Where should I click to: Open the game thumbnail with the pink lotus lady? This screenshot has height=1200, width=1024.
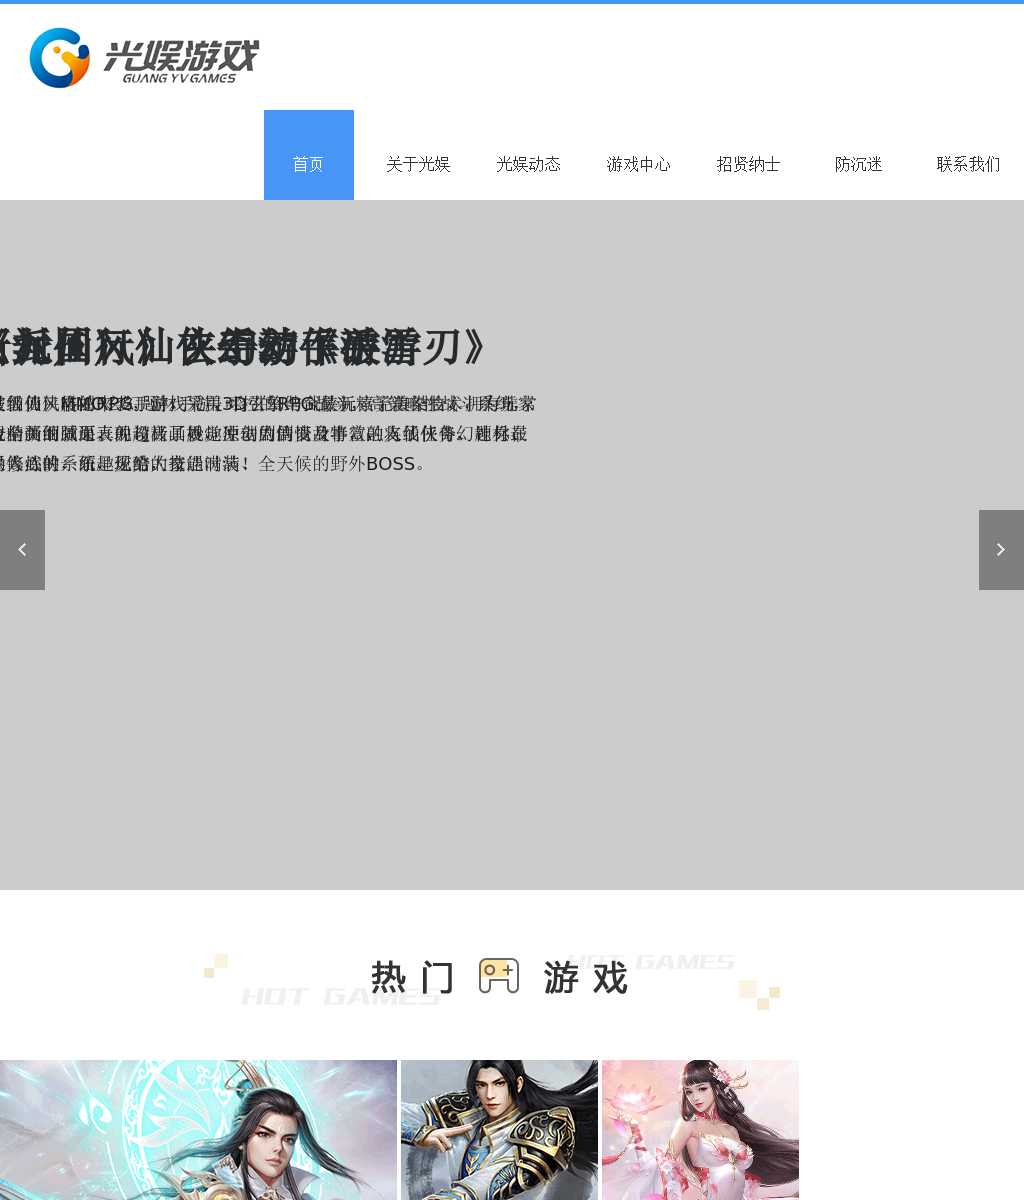coord(700,1130)
